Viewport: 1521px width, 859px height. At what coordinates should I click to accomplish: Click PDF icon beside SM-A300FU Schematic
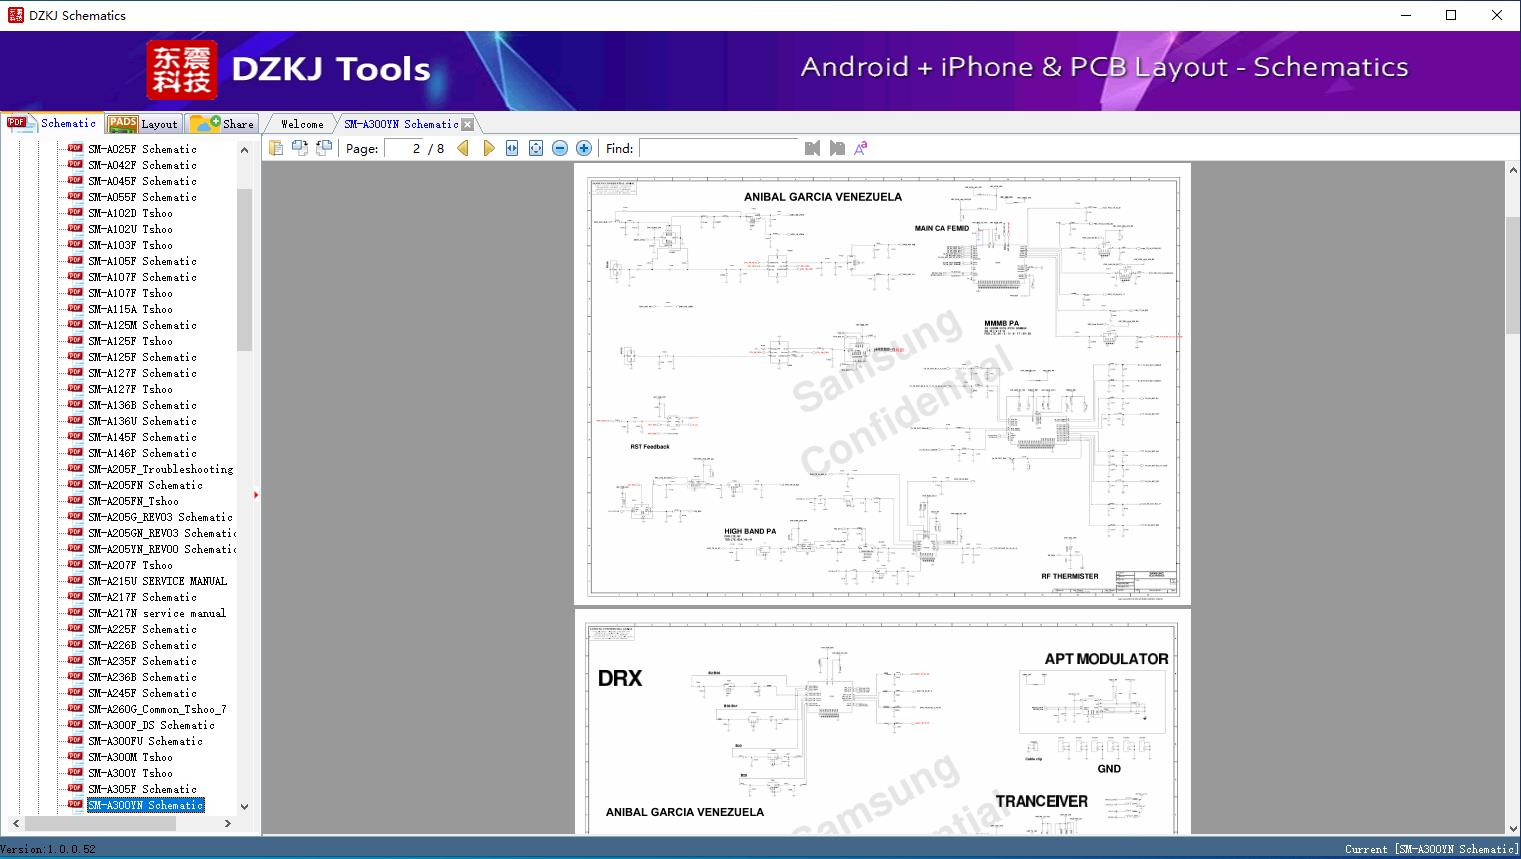75,741
